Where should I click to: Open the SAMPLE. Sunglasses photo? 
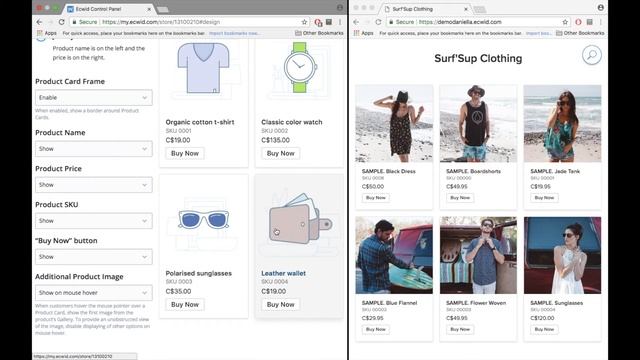[562, 255]
